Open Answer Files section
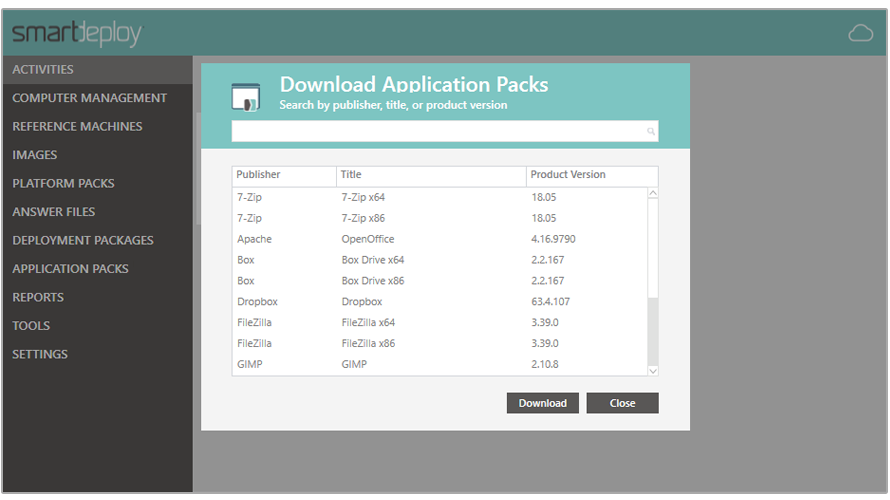 tap(97, 212)
